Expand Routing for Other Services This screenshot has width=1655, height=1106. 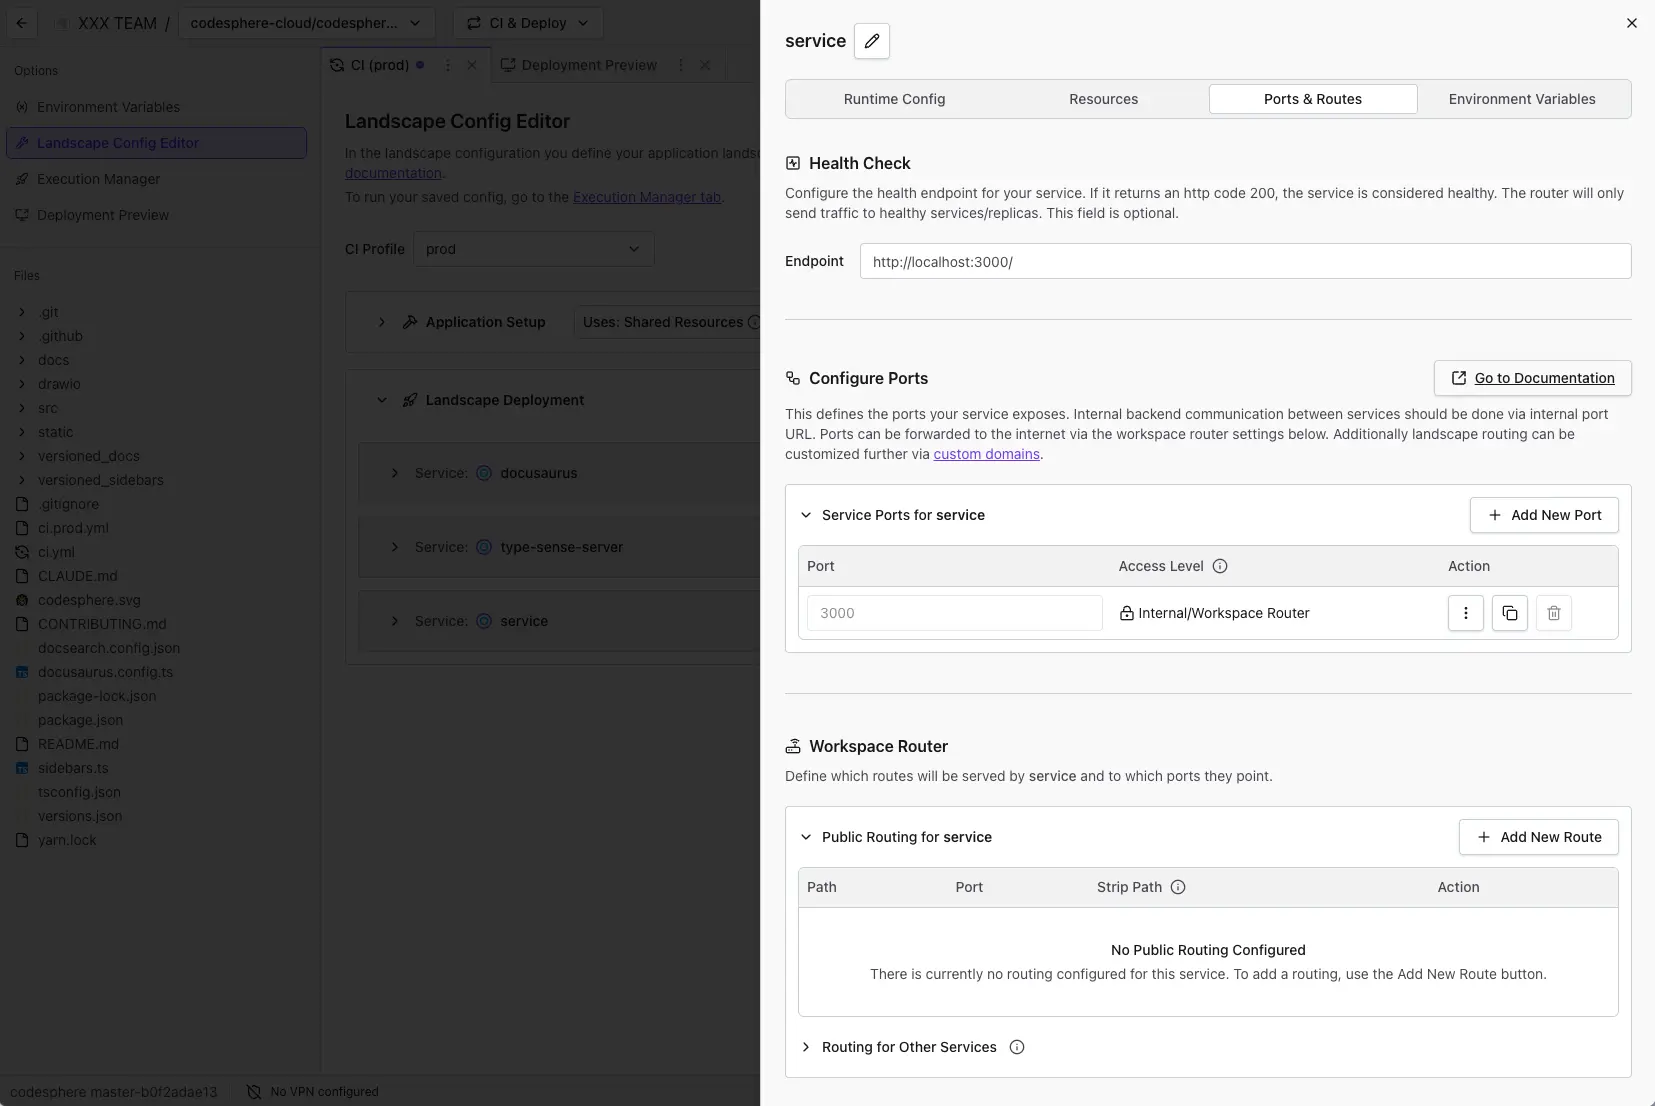[806, 1047]
